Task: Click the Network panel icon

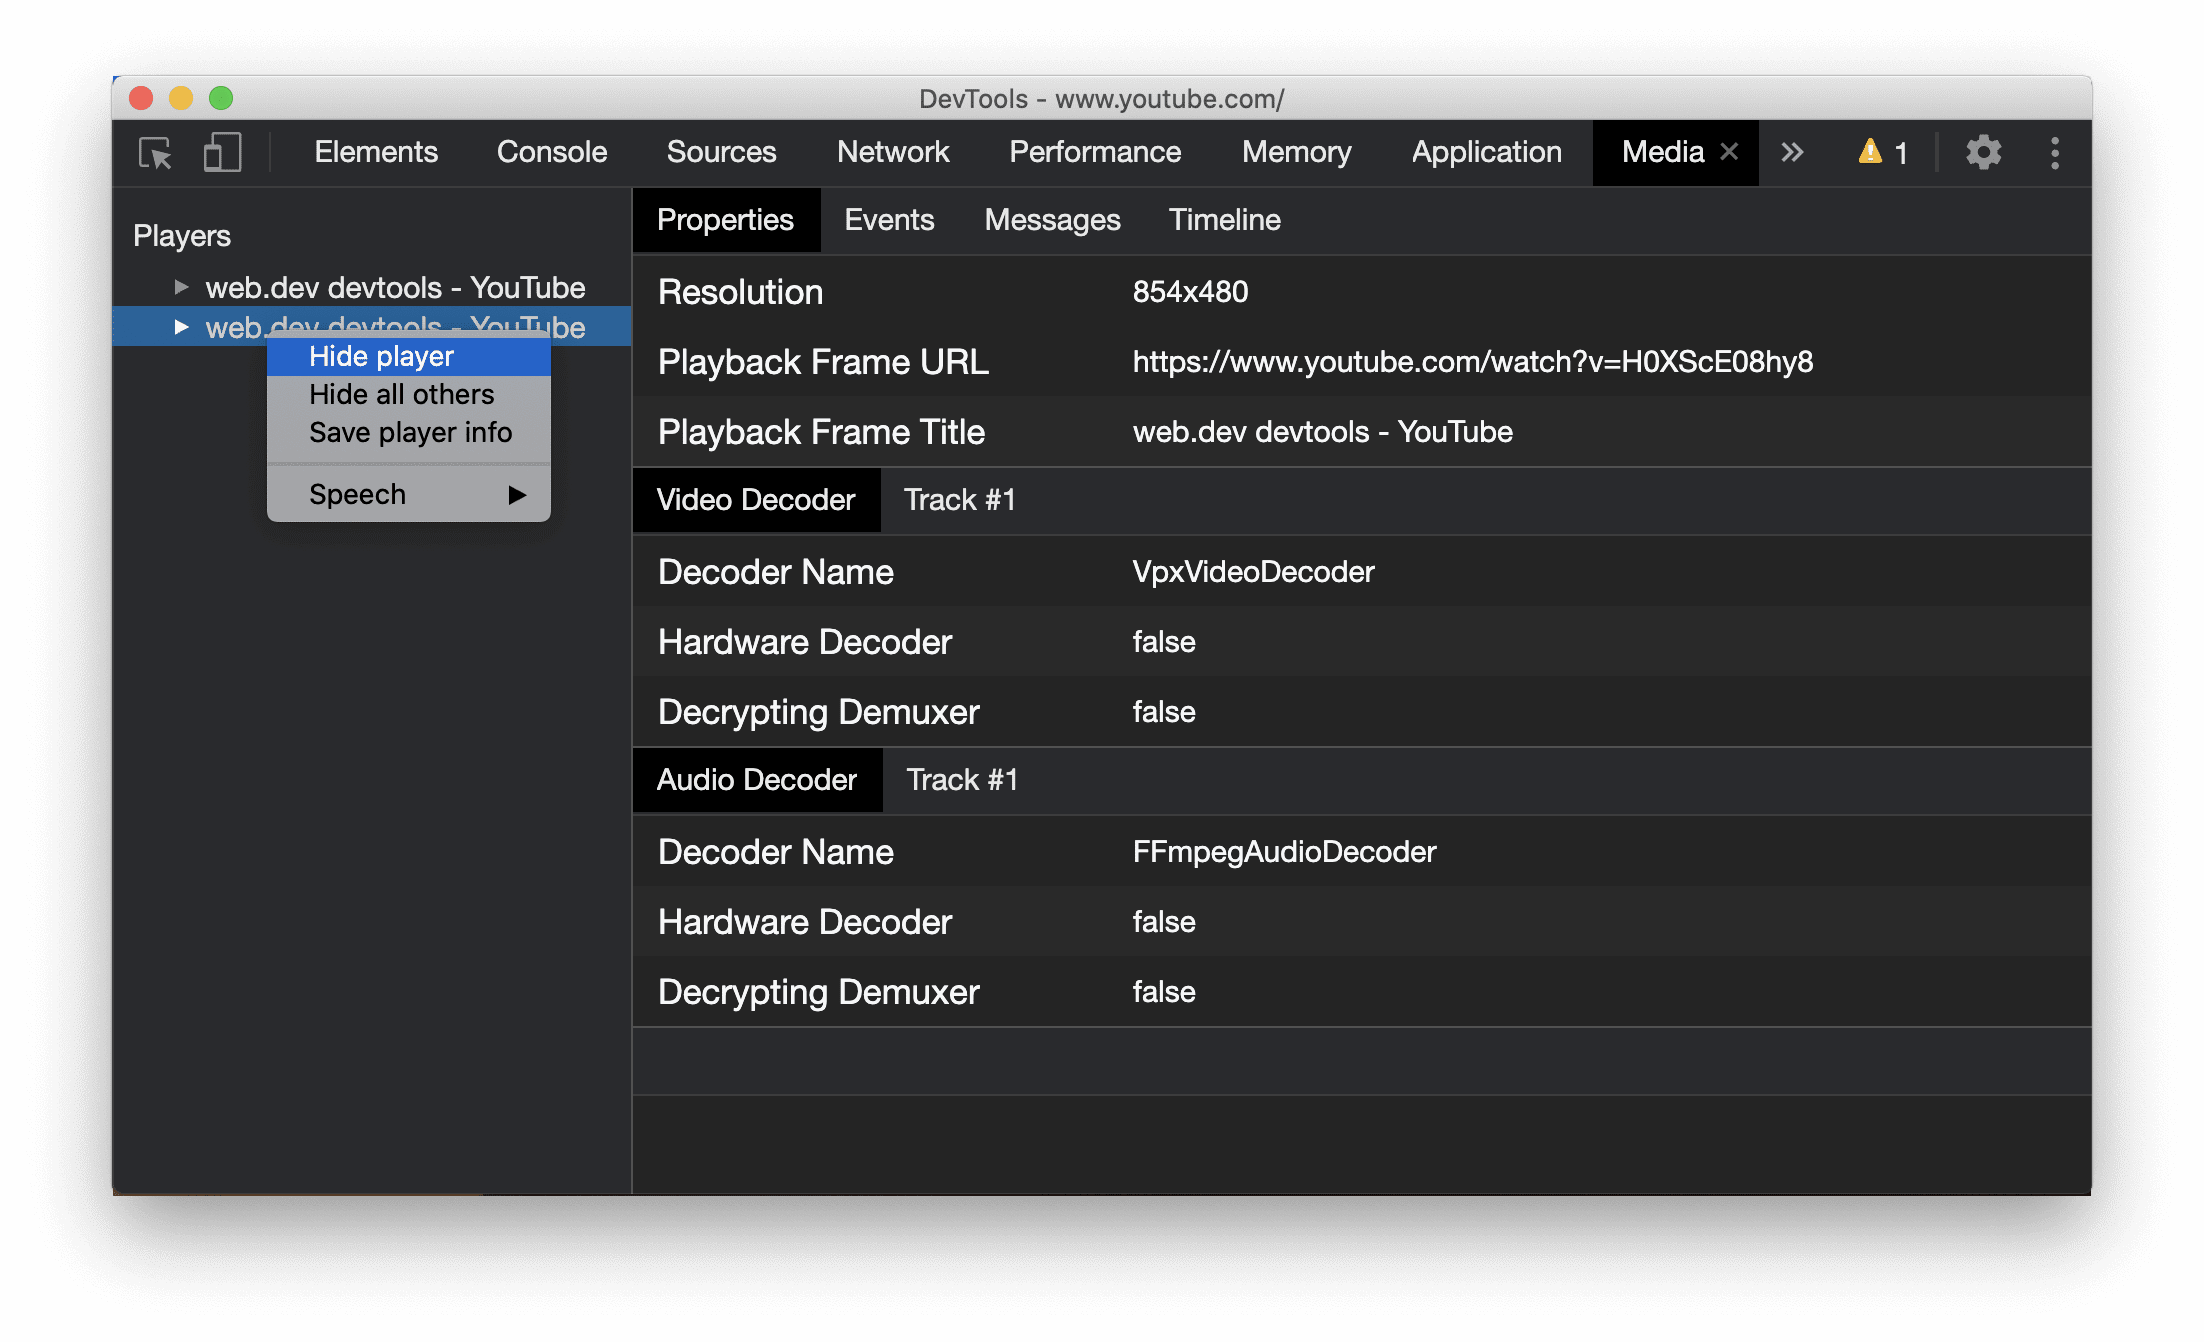Action: (x=893, y=151)
